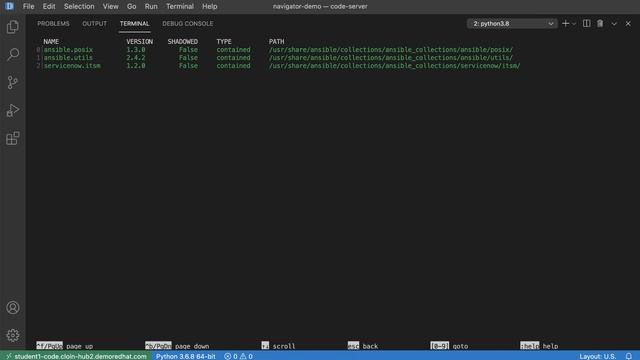Click the ansible.posix collection name
Viewport: 640px width, 360px height.
(68, 50)
